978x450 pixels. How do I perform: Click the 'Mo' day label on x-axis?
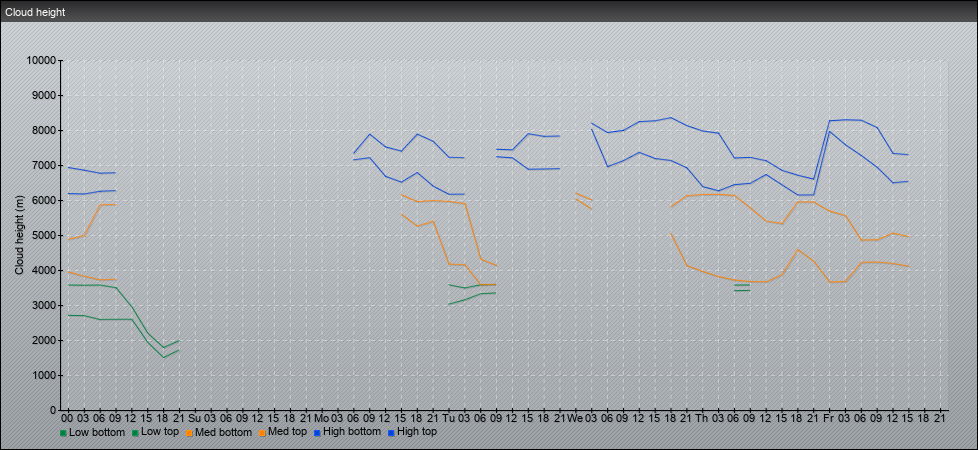click(x=321, y=418)
